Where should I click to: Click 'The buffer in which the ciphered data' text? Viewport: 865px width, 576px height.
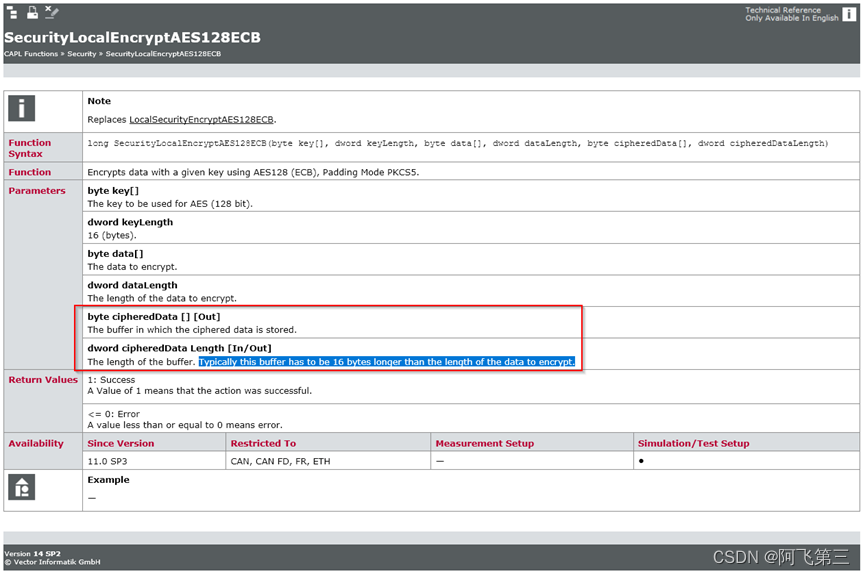tap(192, 329)
